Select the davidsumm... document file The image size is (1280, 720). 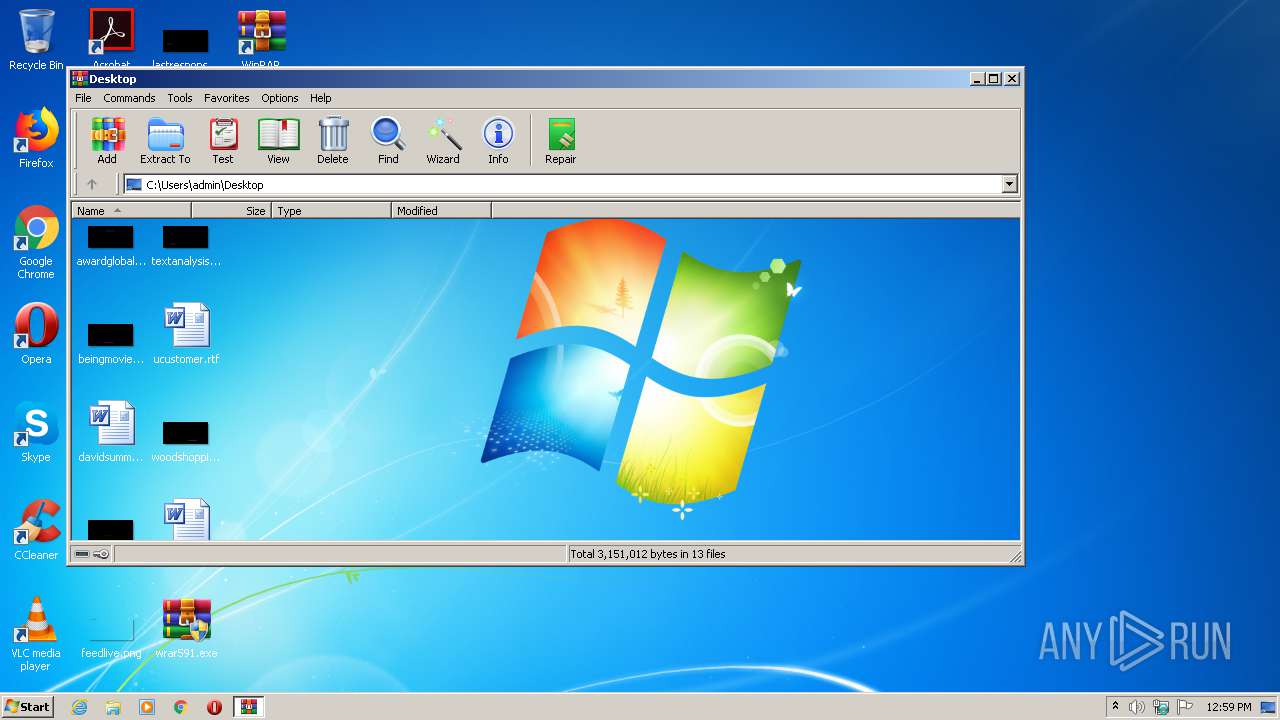pyautogui.click(x=111, y=432)
